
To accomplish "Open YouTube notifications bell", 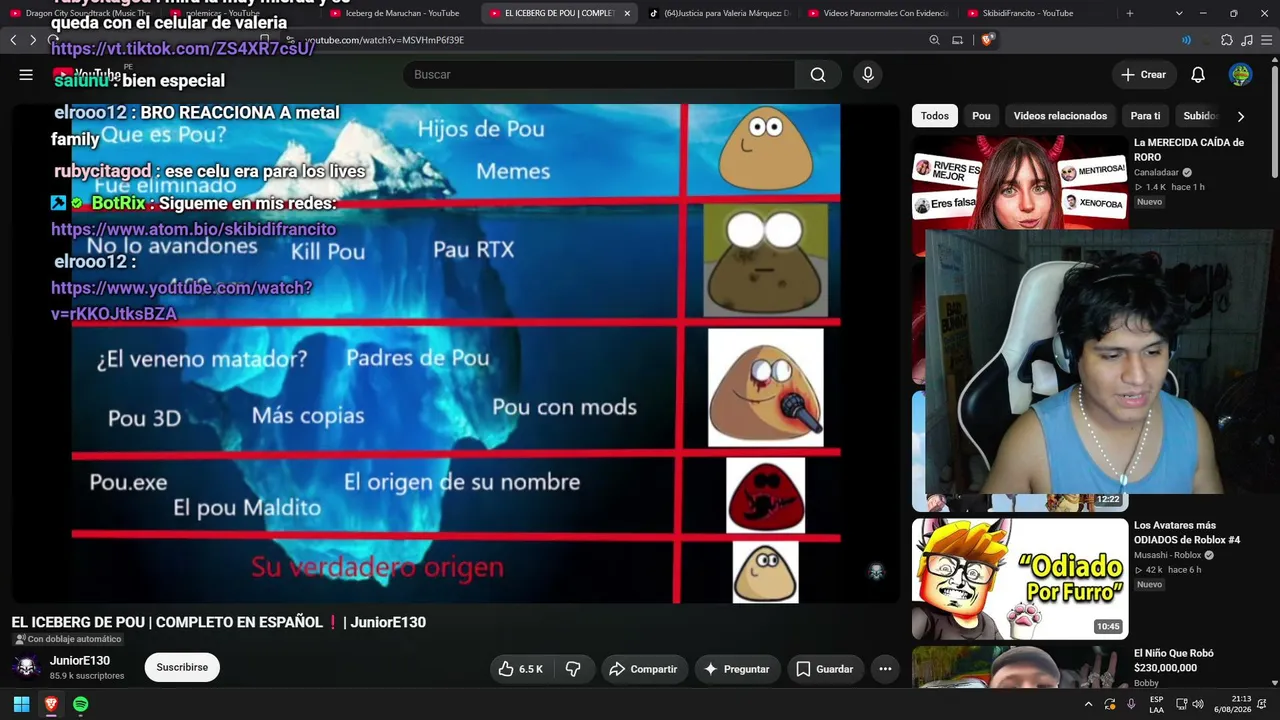I will [x=1198, y=75].
